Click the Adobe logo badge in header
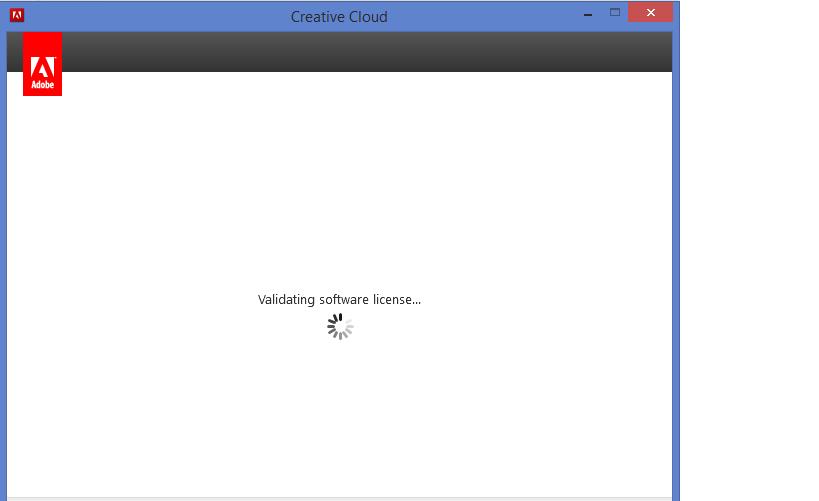The height and width of the screenshot is (501, 819). point(42,64)
